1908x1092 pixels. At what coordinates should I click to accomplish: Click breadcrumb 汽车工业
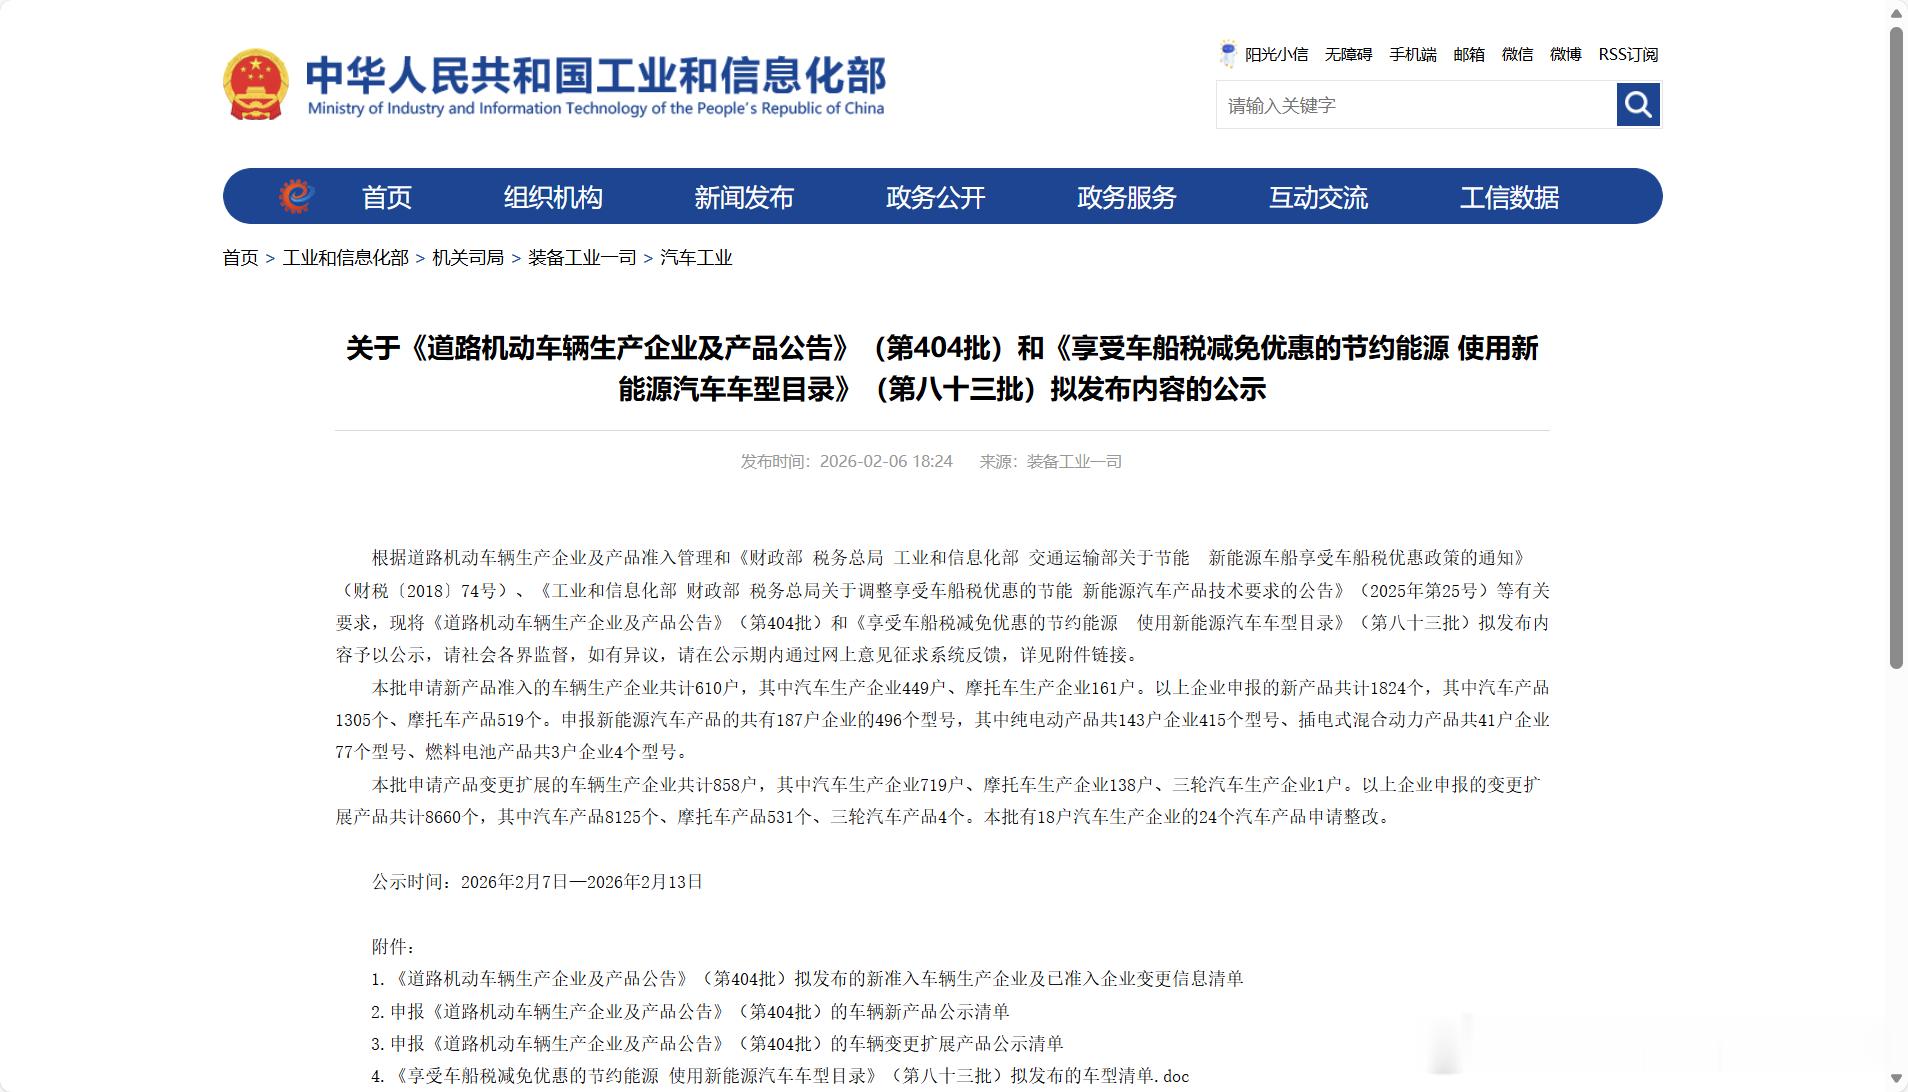coord(696,258)
